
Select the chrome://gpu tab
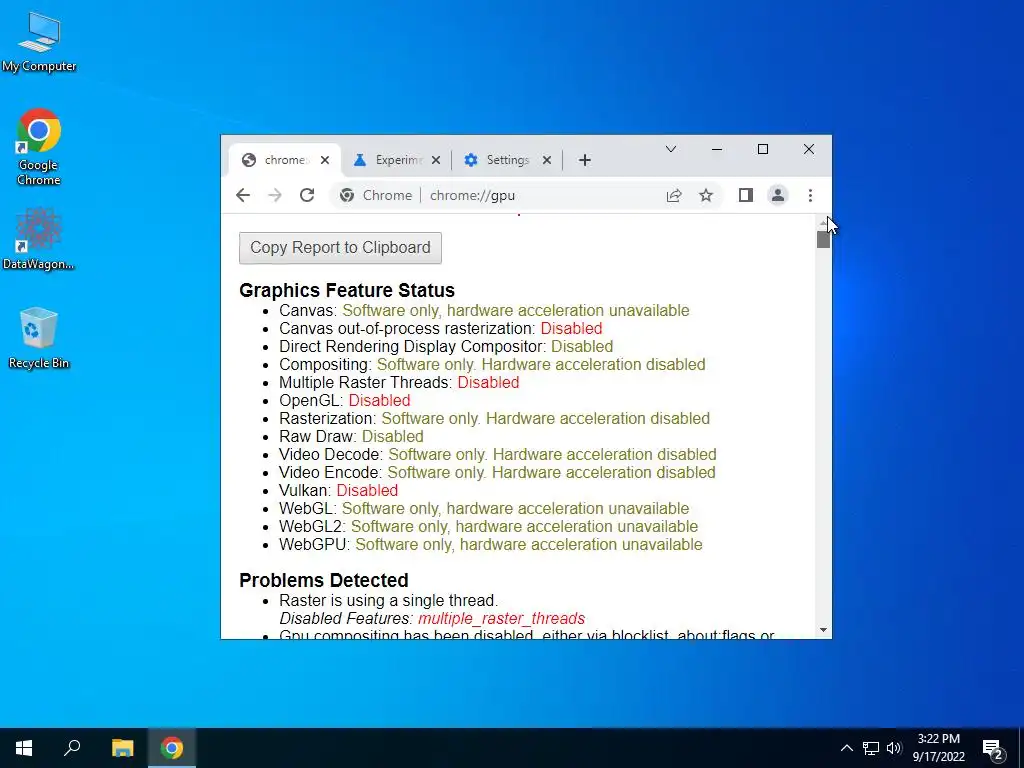[x=284, y=160]
